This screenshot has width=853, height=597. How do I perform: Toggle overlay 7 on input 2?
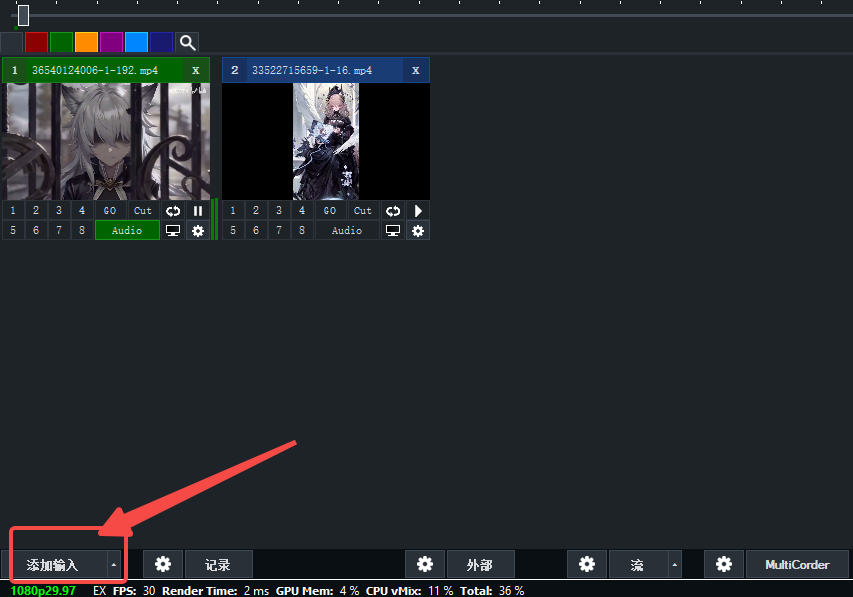279,231
